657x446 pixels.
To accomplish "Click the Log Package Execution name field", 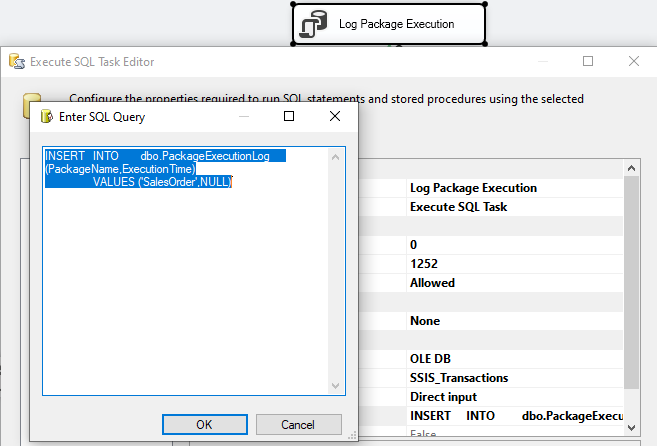I will (x=473, y=188).
